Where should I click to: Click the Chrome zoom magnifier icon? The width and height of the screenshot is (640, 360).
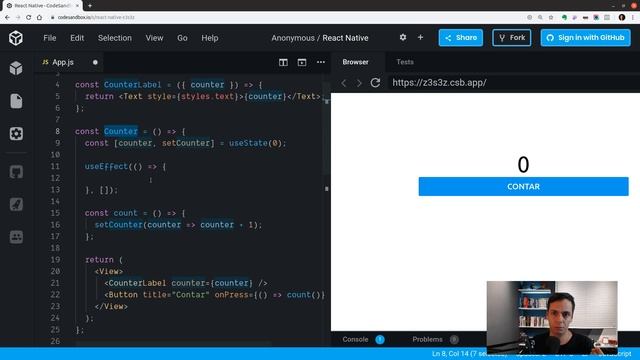[x=540, y=17]
